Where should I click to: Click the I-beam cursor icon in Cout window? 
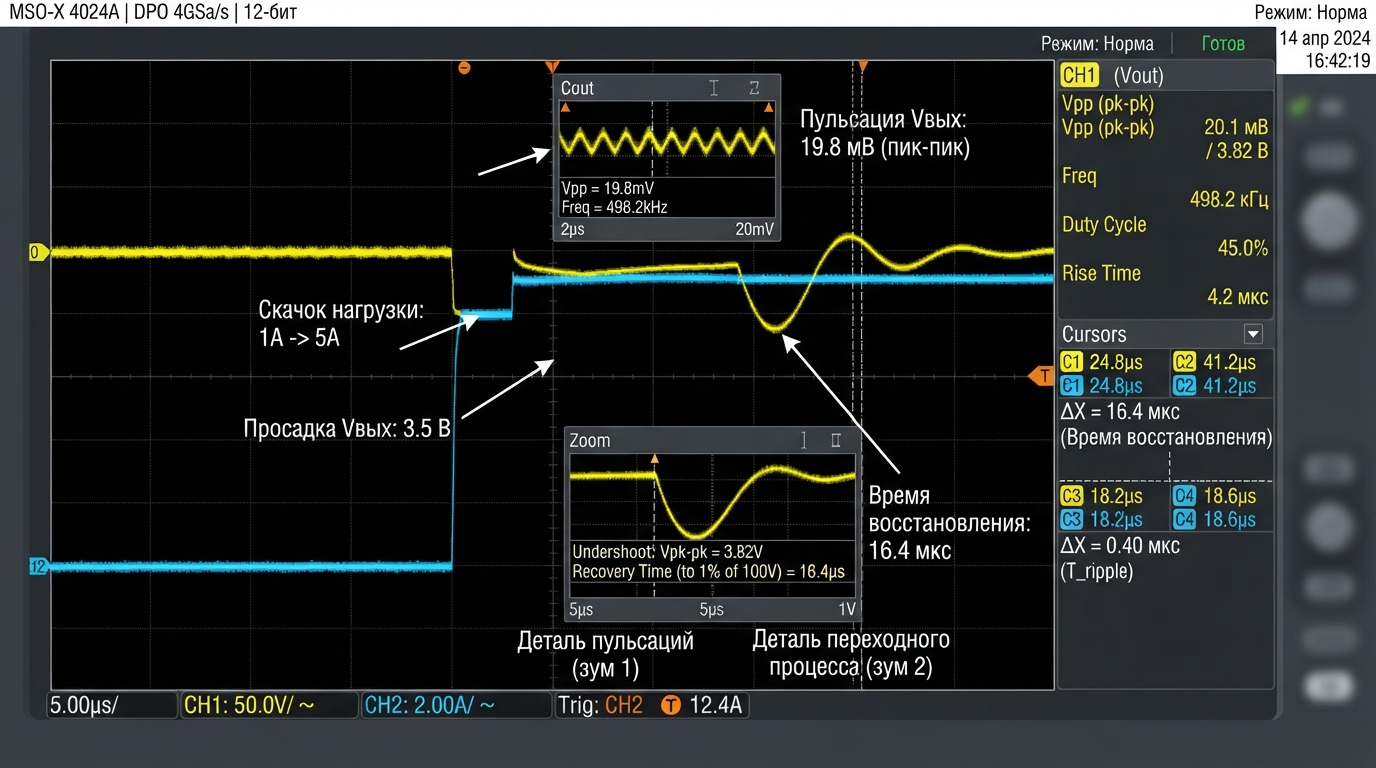(714, 88)
